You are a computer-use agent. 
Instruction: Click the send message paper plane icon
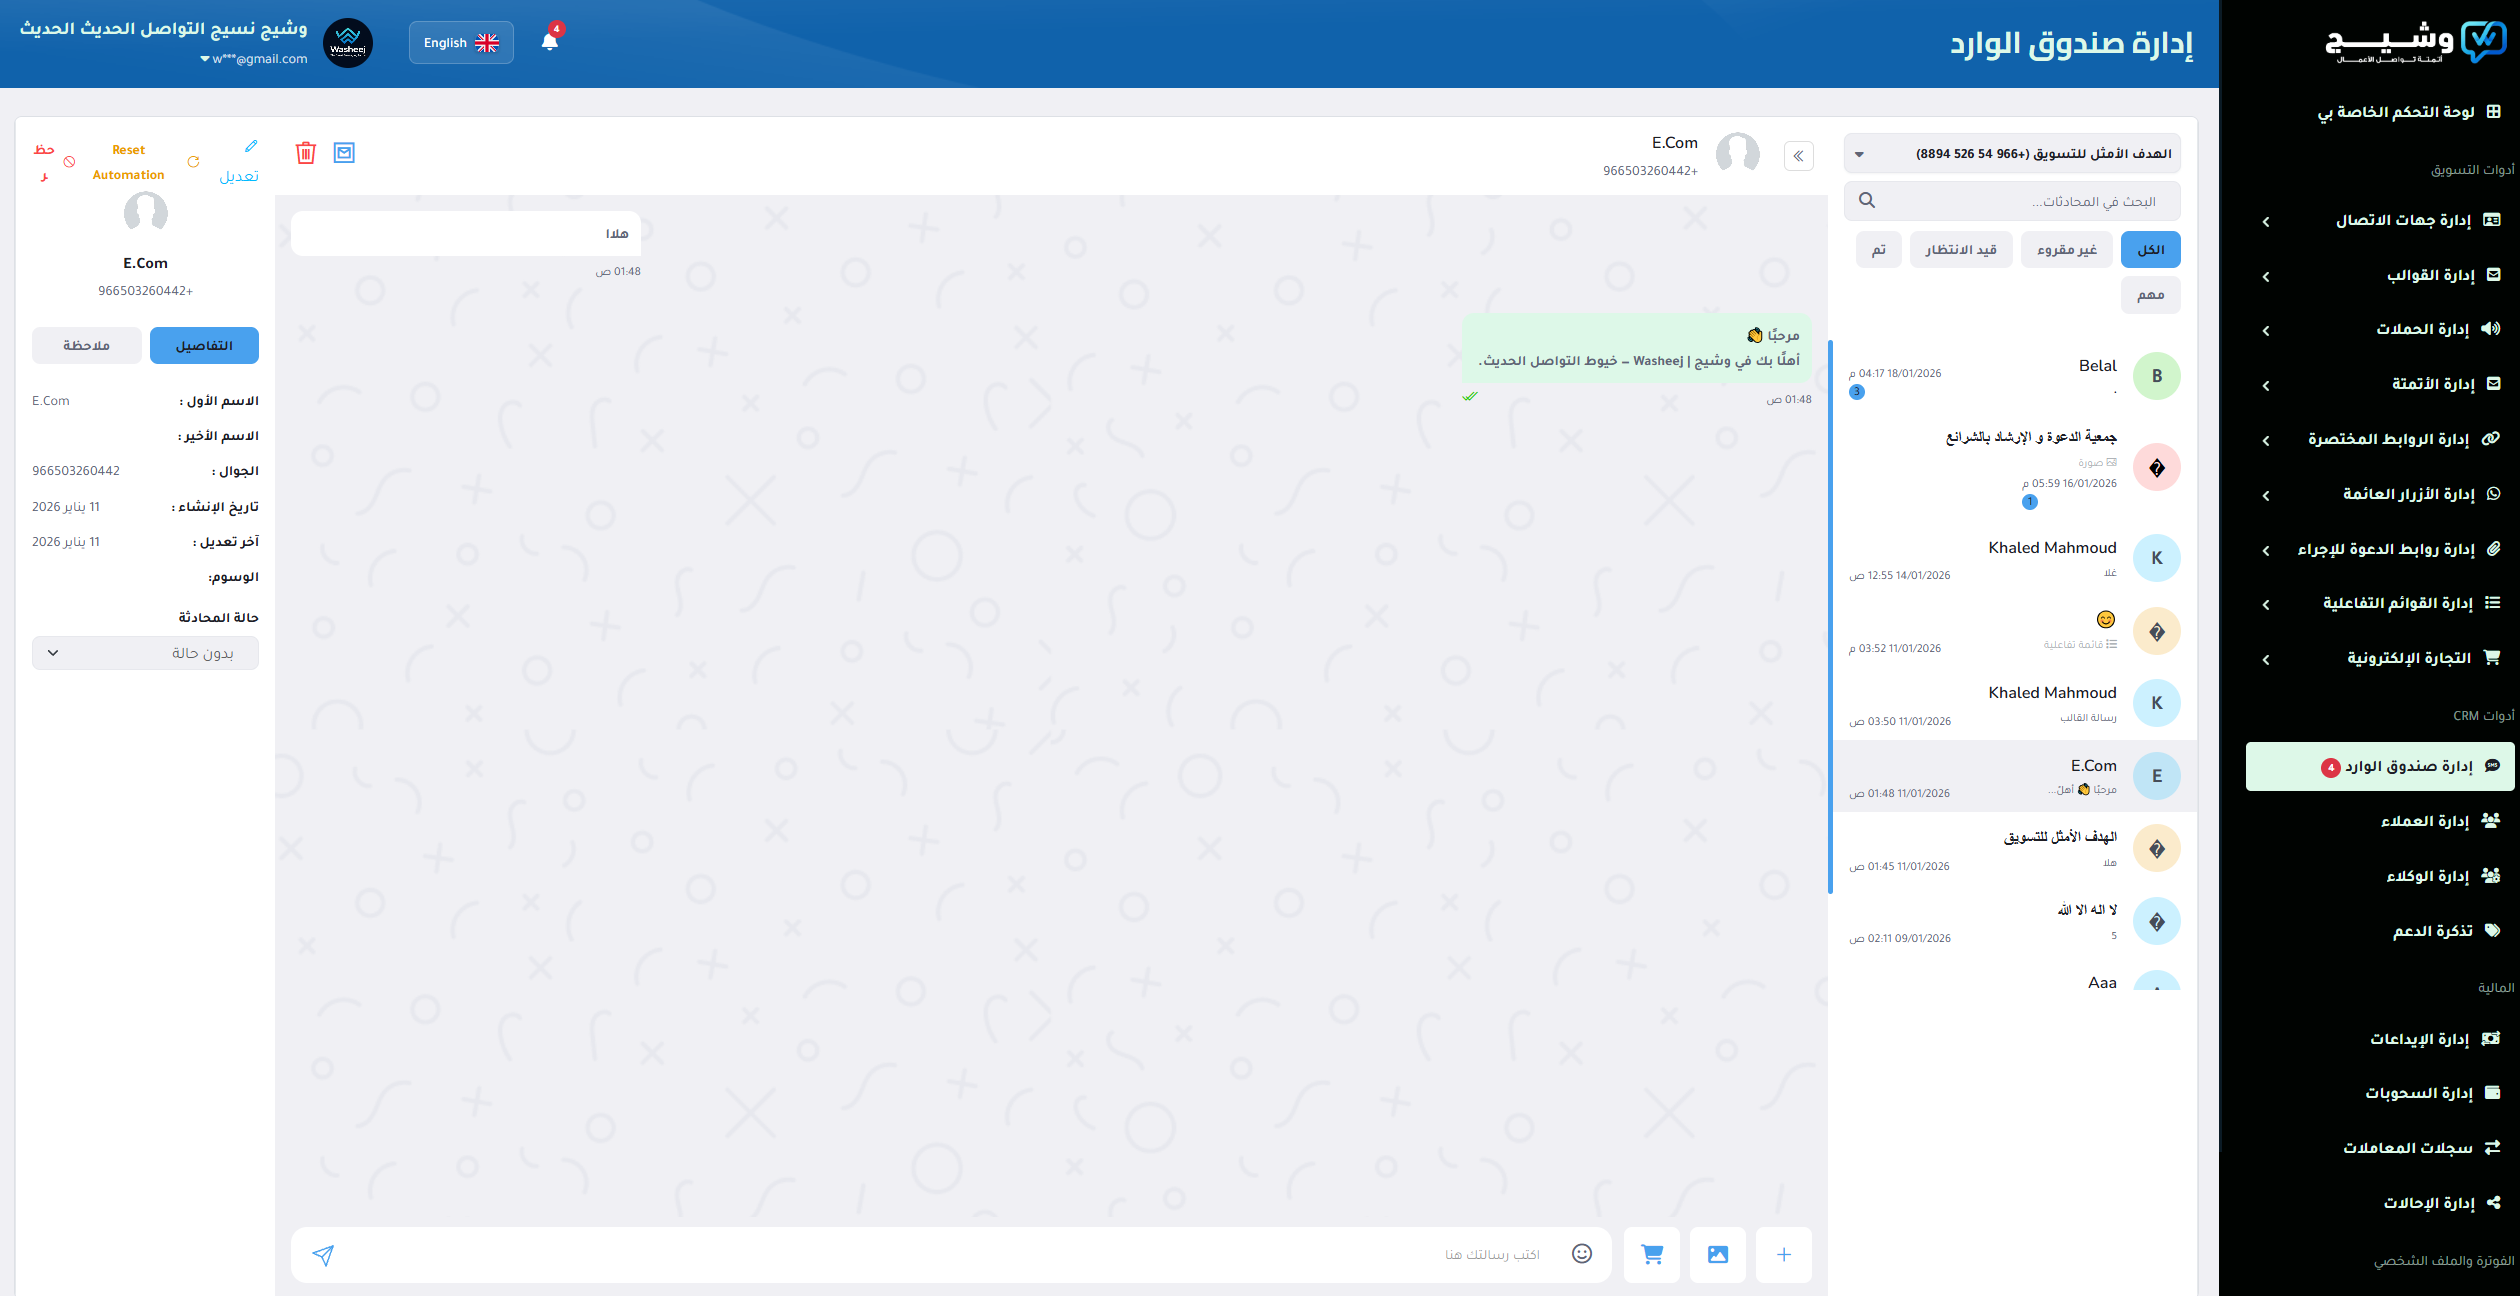pyautogui.click(x=323, y=1255)
